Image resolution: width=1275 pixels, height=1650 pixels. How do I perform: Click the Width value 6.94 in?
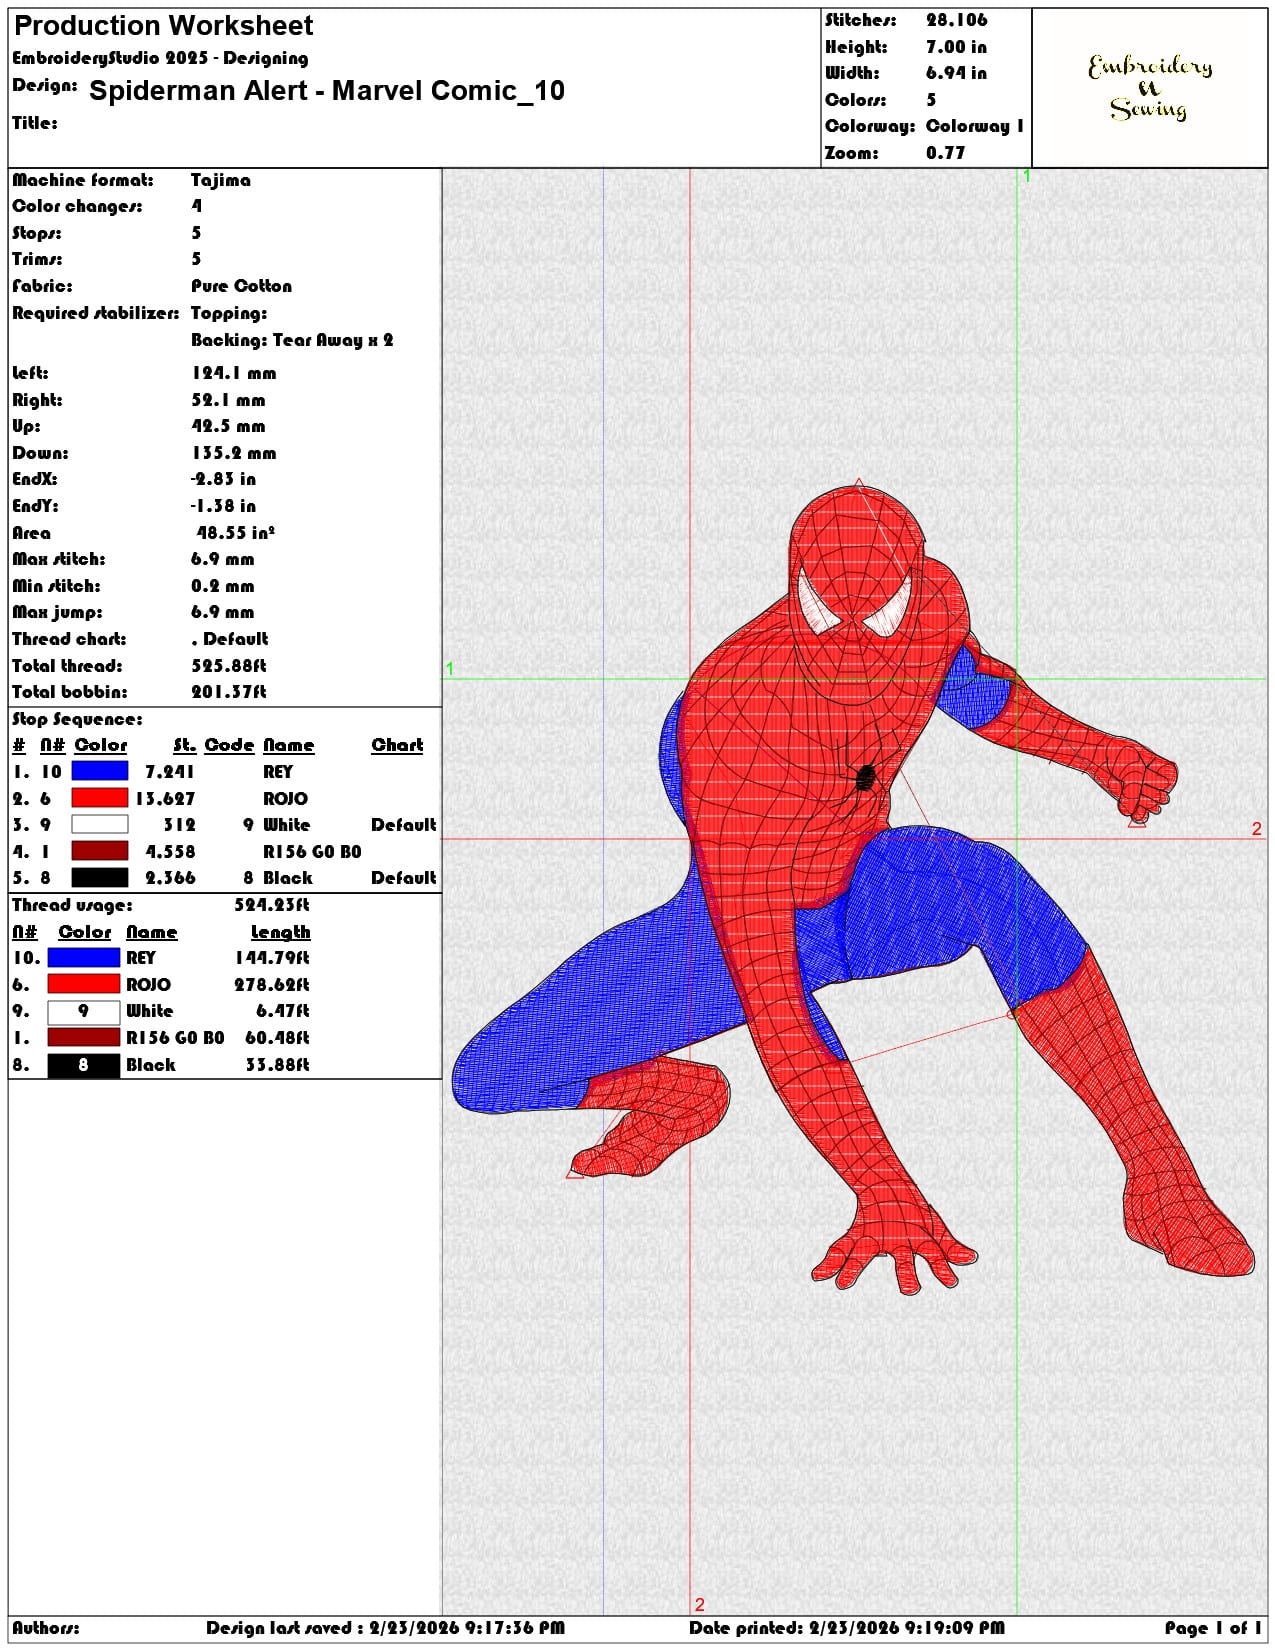[956, 73]
